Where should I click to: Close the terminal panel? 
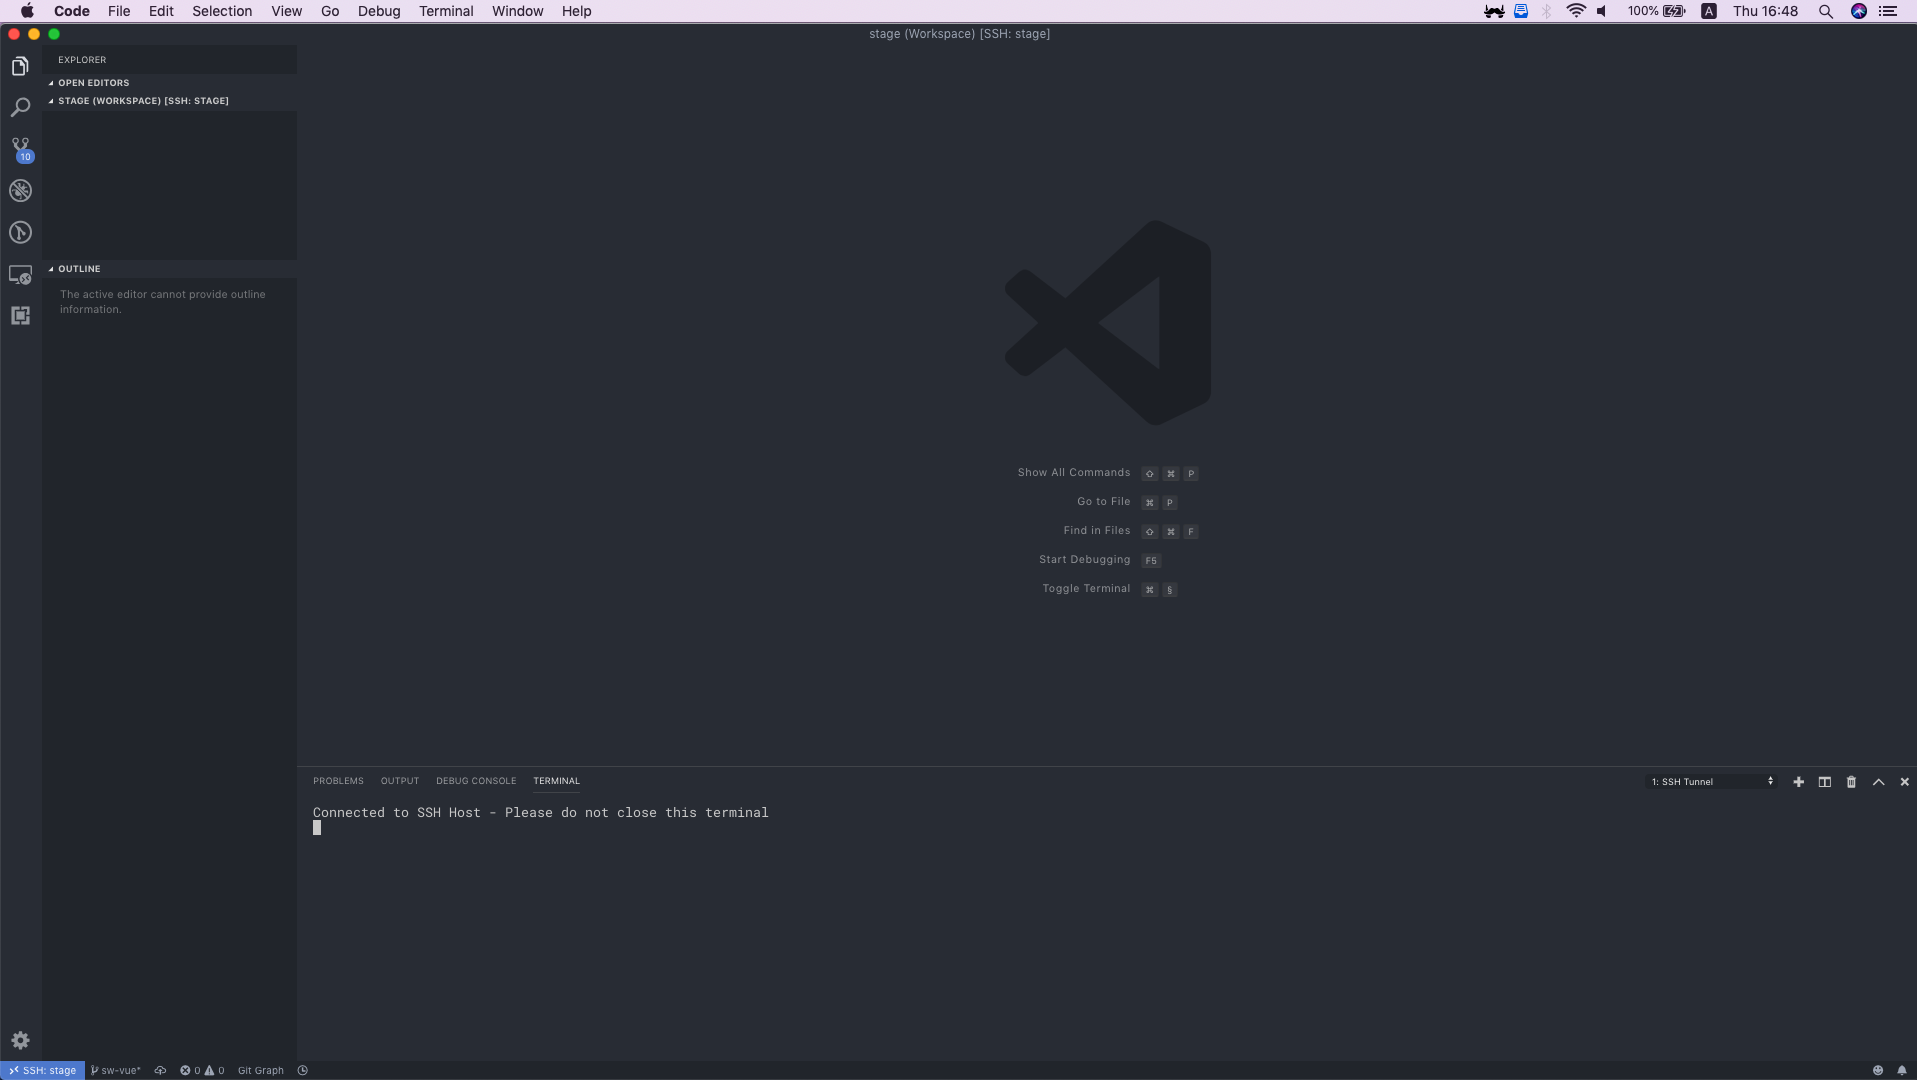pos(1904,782)
